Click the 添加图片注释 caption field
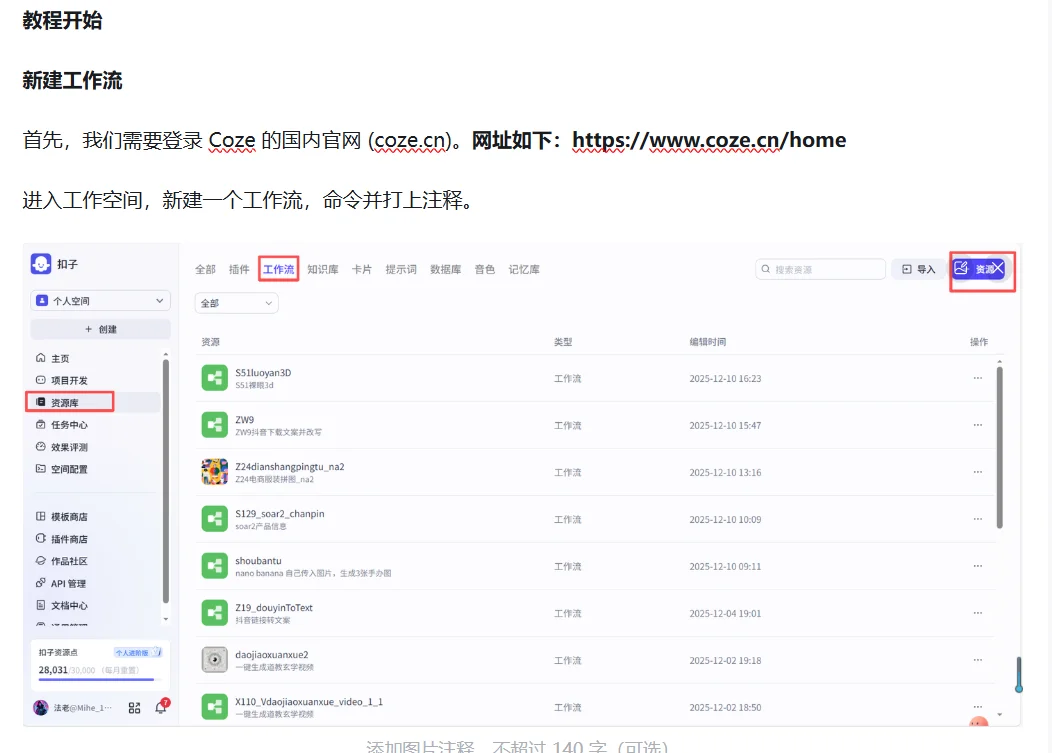 [517, 746]
